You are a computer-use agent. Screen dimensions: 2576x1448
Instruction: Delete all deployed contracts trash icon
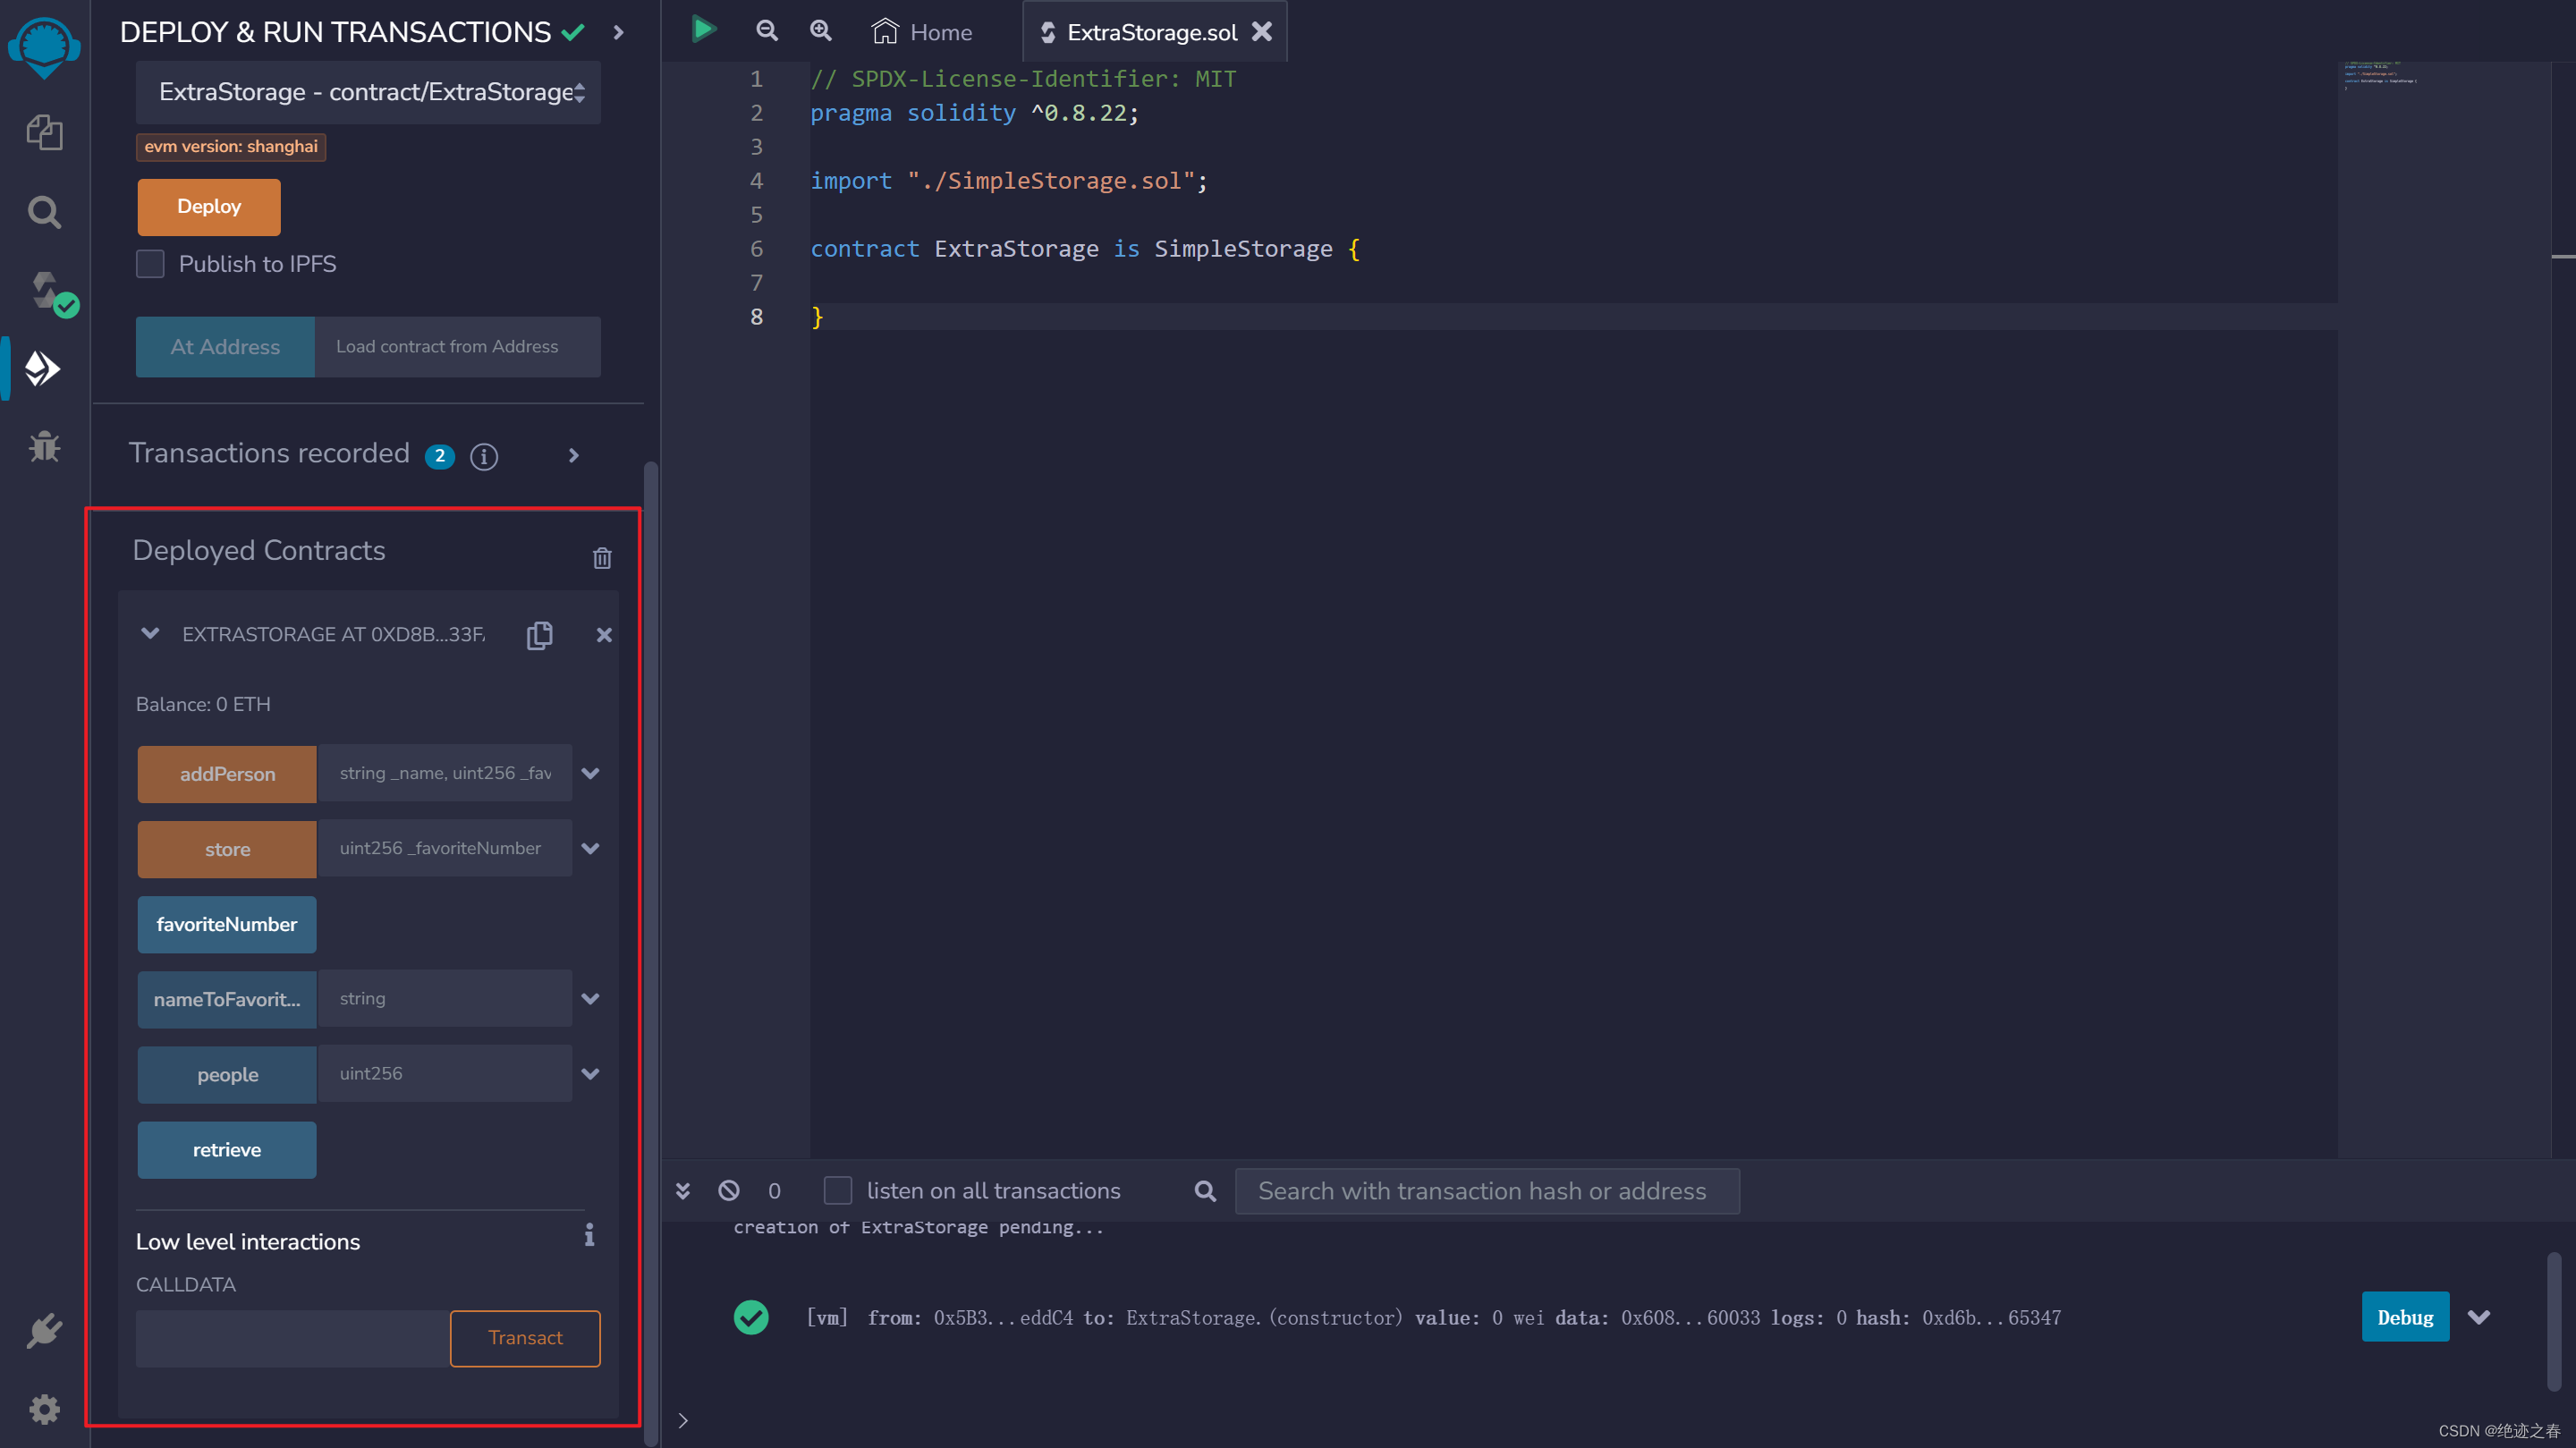pos(602,558)
